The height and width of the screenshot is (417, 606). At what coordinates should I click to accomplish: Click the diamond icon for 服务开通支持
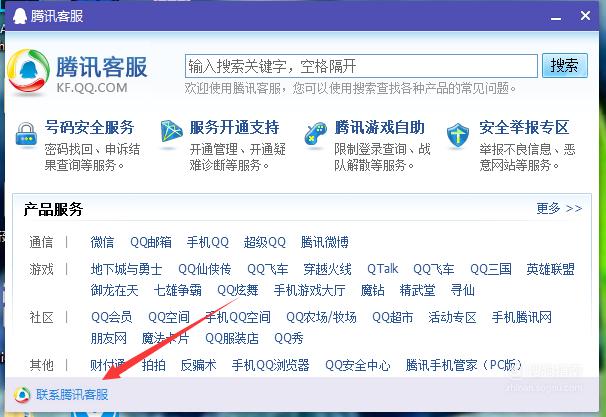point(171,132)
